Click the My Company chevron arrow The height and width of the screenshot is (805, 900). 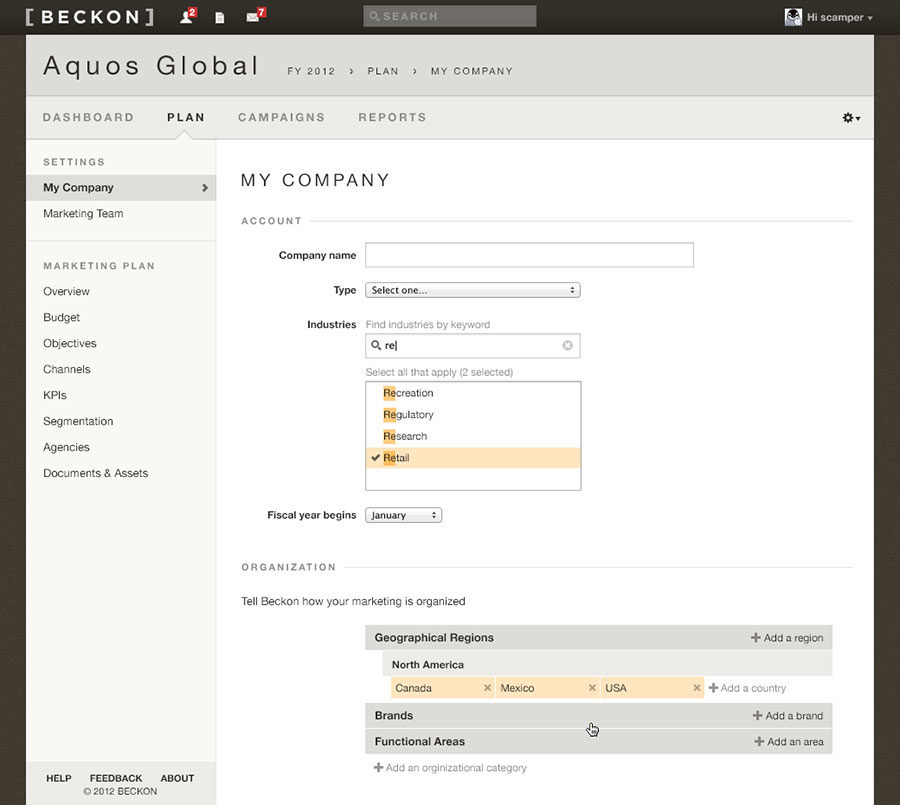[x=205, y=188]
